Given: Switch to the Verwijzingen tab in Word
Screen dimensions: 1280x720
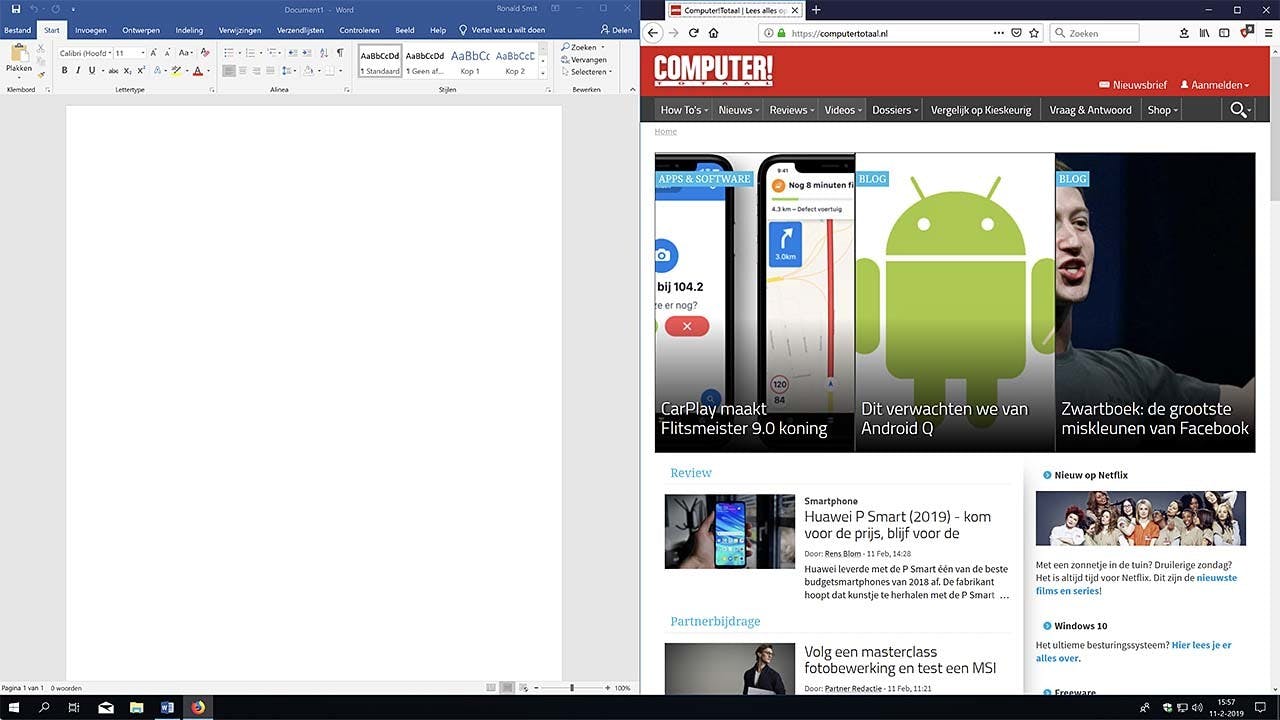Looking at the screenshot, I should tap(240, 30).
